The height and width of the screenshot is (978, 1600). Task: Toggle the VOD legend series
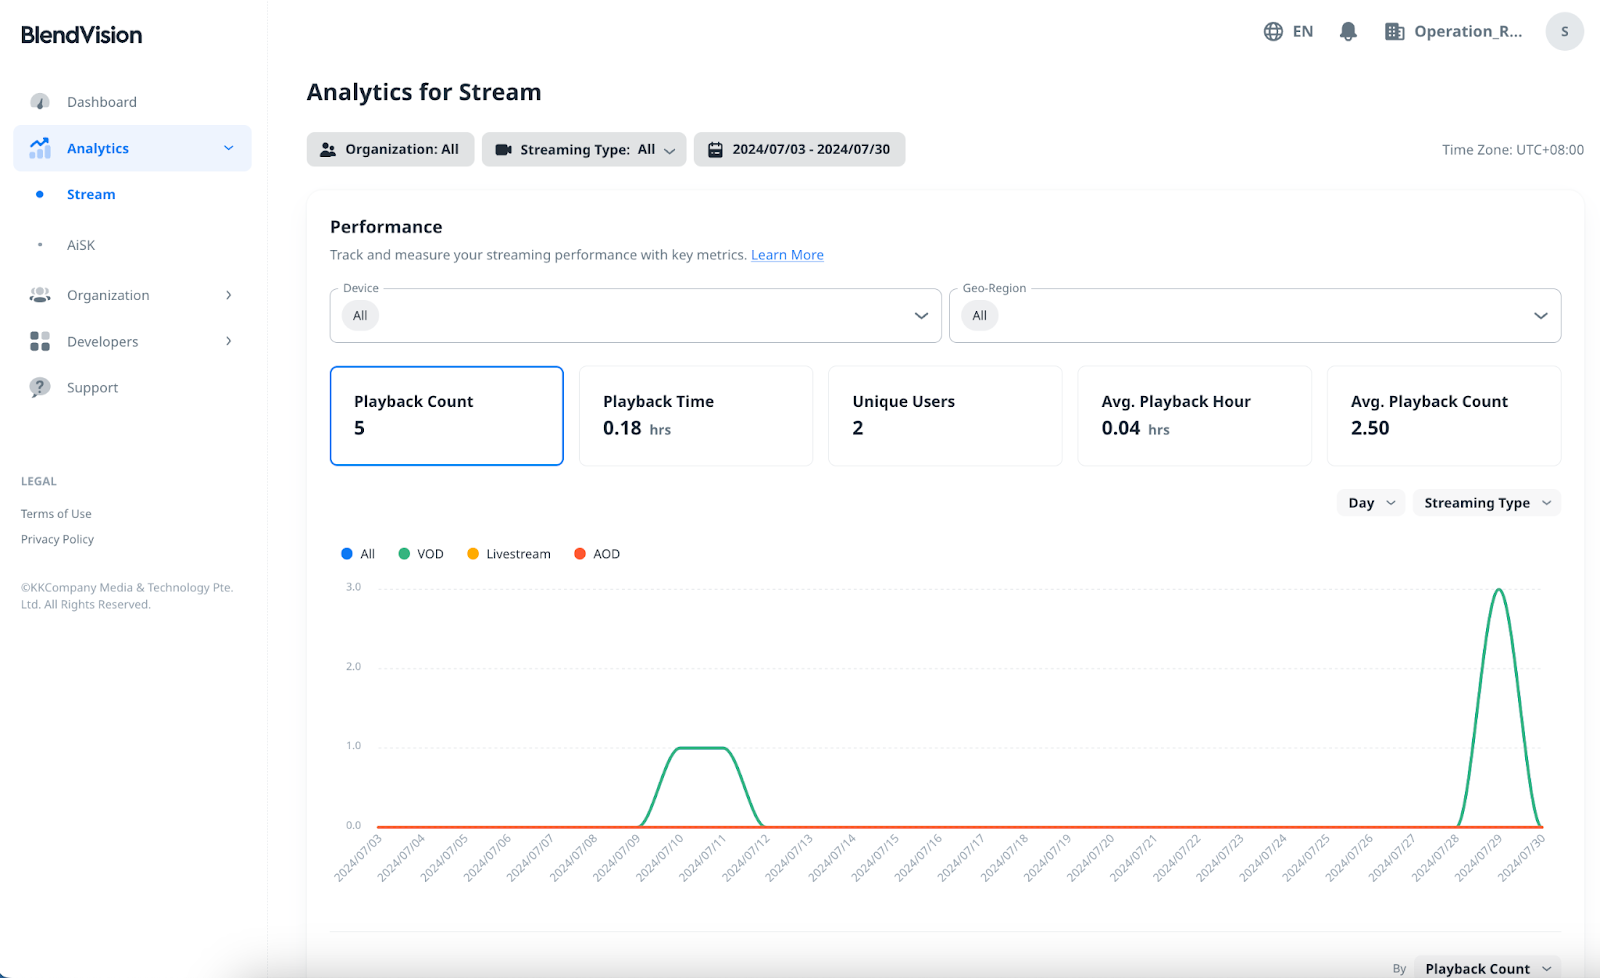[421, 554]
